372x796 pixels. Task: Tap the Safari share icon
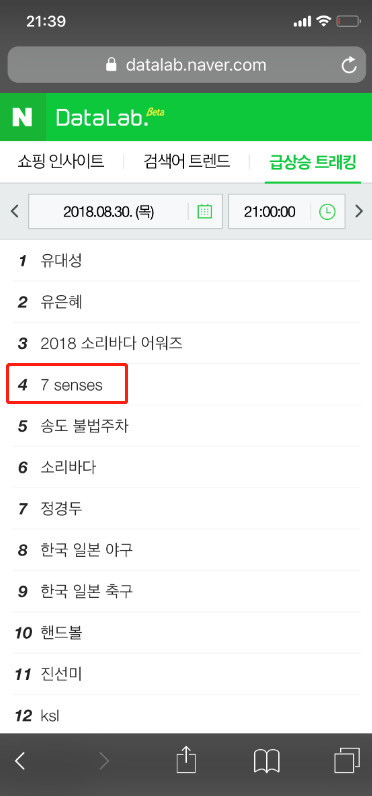186,760
